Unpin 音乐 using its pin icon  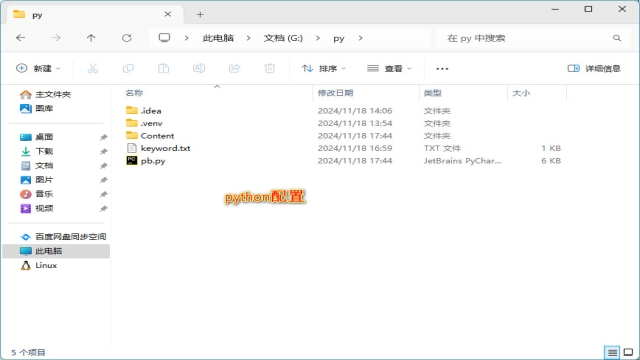point(104,194)
